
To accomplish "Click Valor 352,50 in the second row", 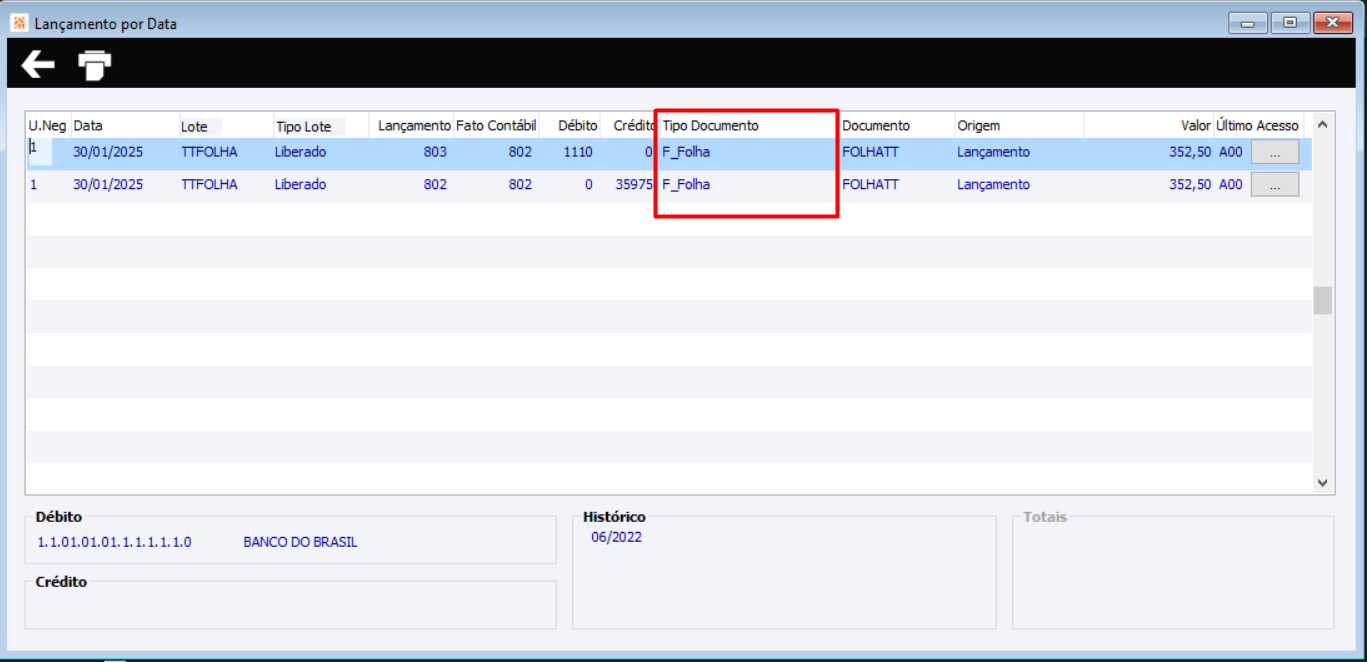I will point(1190,184).
